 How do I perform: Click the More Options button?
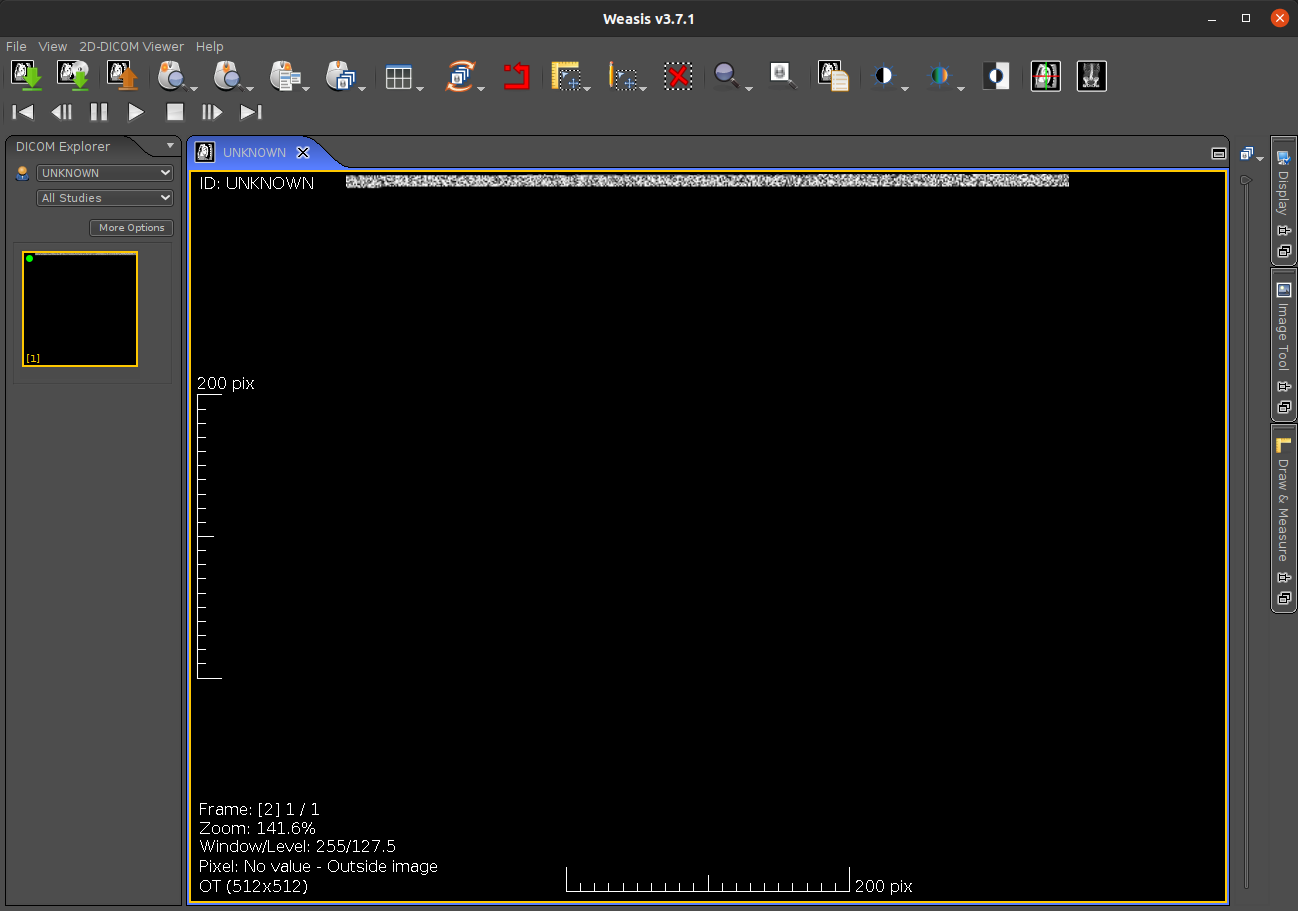[x=131, y=227]
